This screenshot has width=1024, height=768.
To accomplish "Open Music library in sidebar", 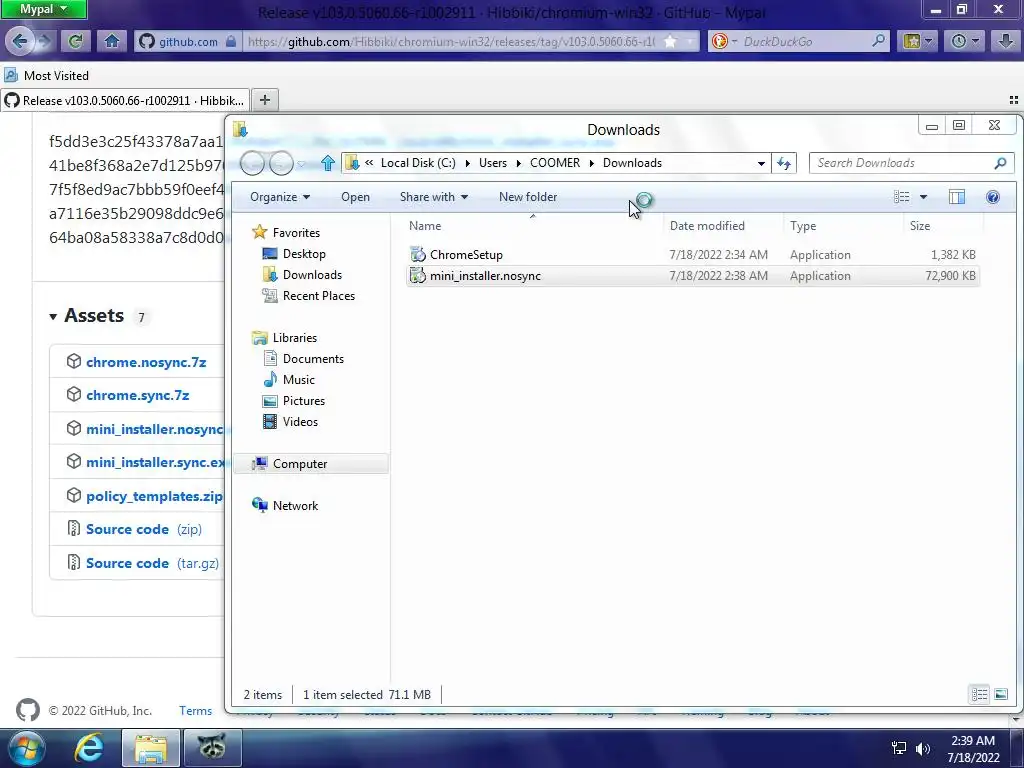I will click(298, 379).
